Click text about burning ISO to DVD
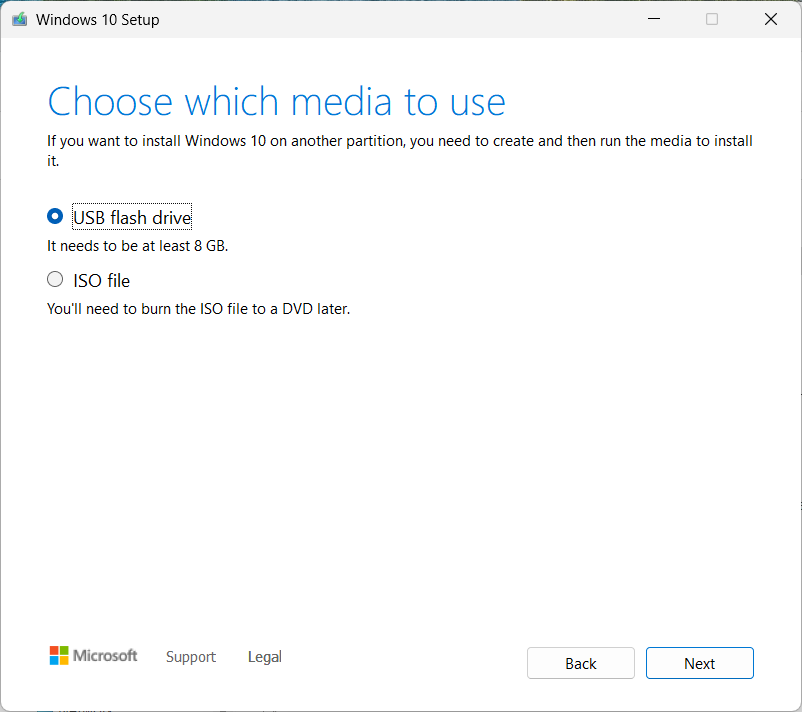This screenshot has width=802, height=712. [x=198, y=309]
